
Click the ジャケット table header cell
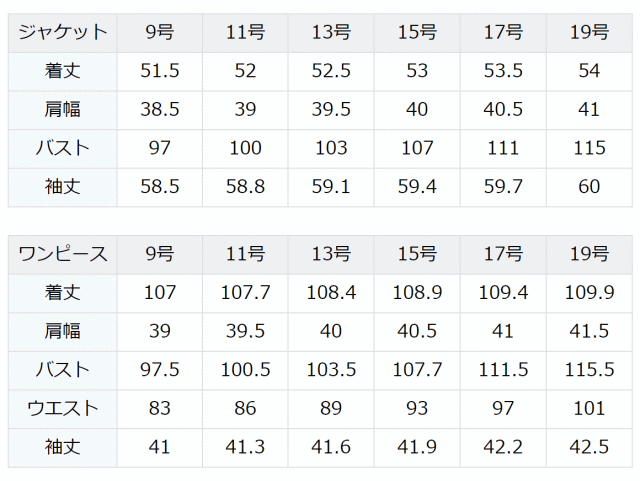click(62, 33)
